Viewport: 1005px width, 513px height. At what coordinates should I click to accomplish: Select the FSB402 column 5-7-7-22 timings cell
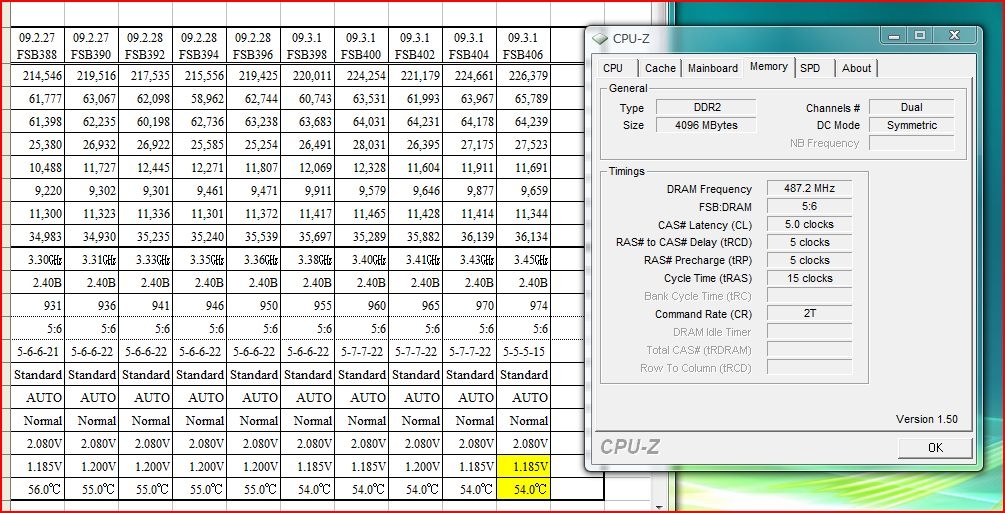coord(415,351)
